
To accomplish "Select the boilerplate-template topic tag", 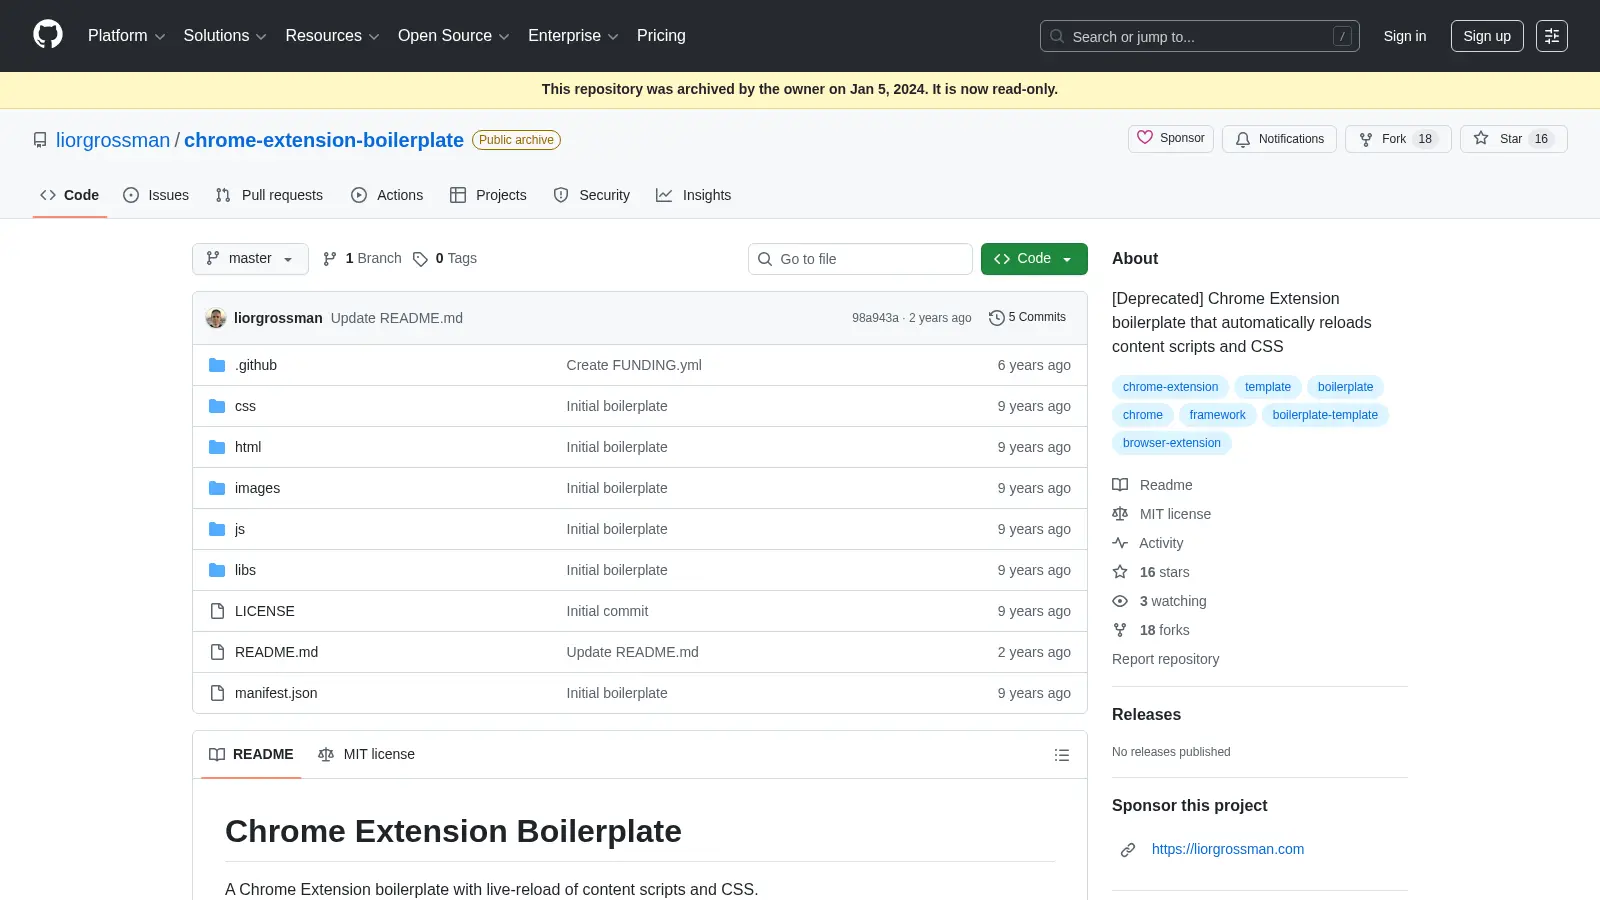I will (1325, 415).
